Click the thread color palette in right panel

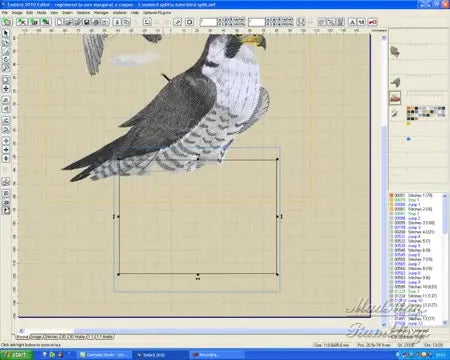[426, 112]
